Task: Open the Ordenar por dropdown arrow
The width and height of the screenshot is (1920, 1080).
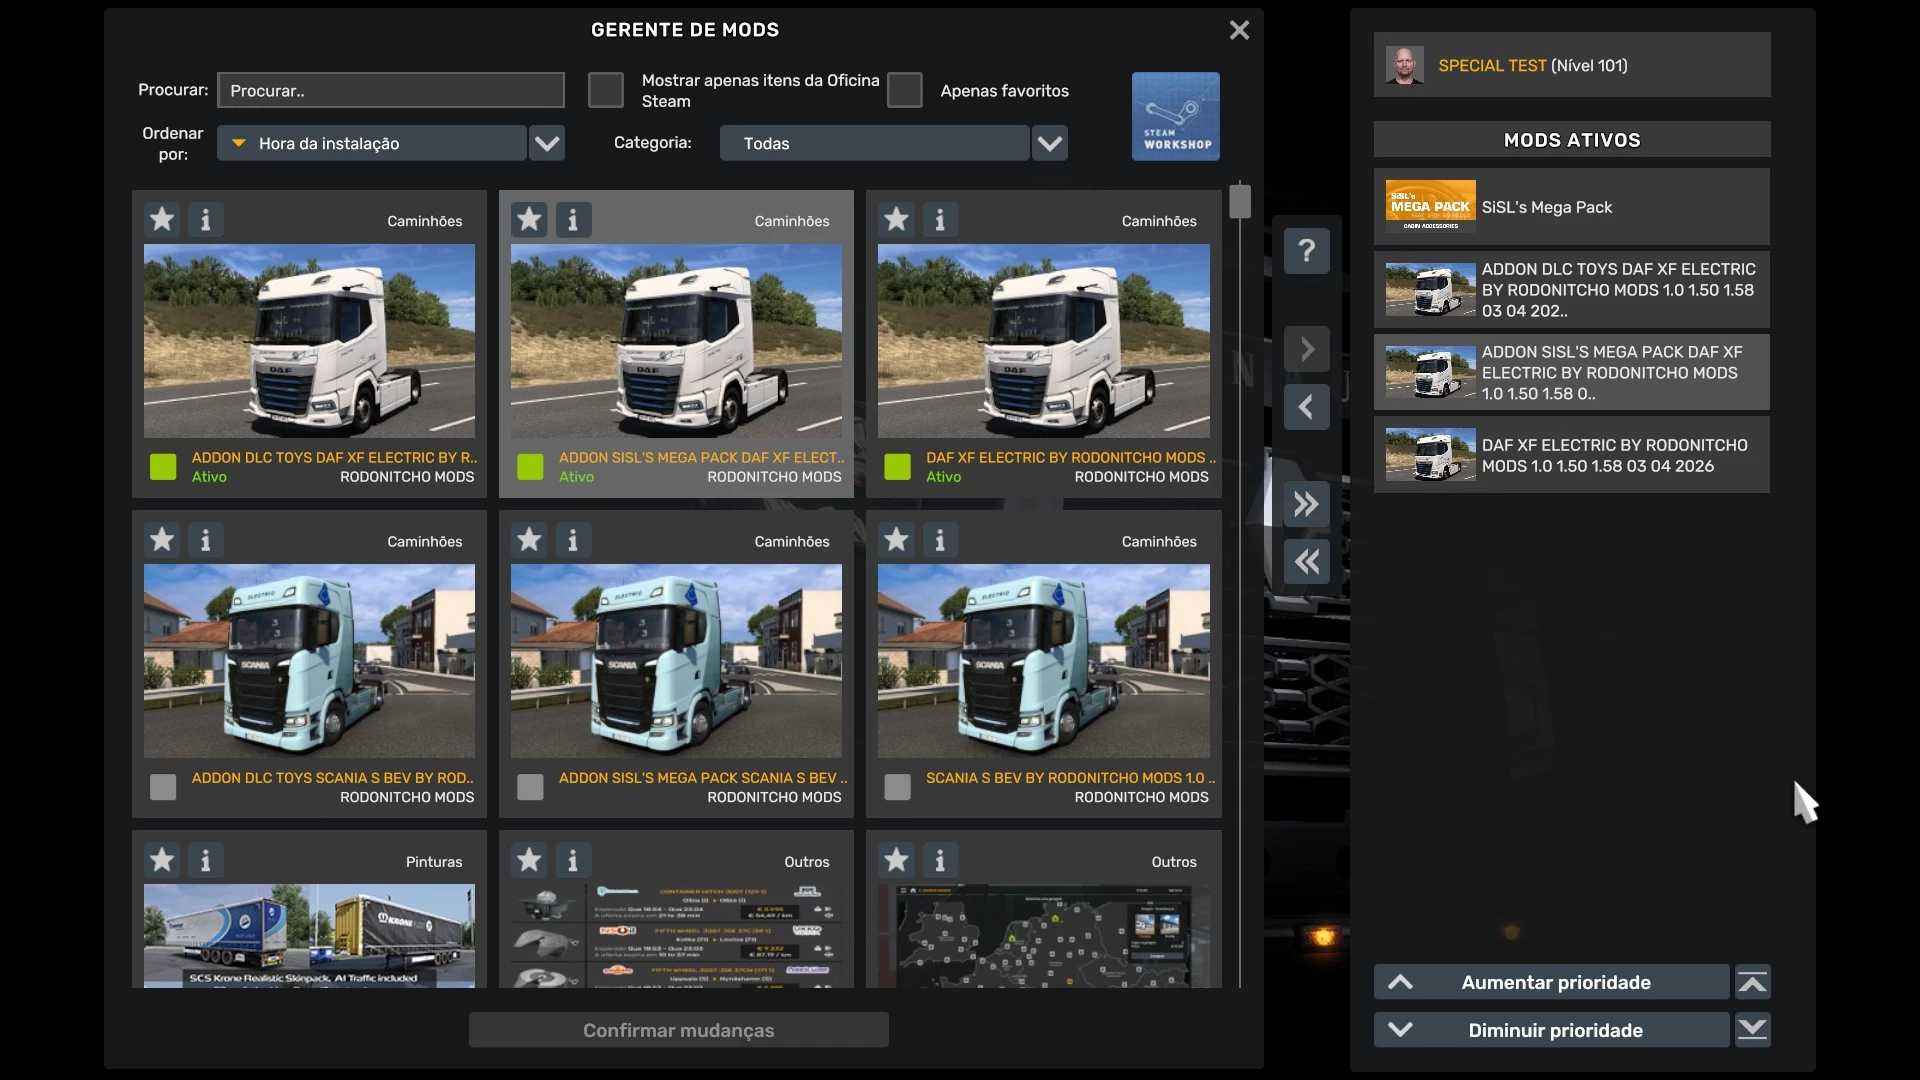Action: tap(547, 143)
